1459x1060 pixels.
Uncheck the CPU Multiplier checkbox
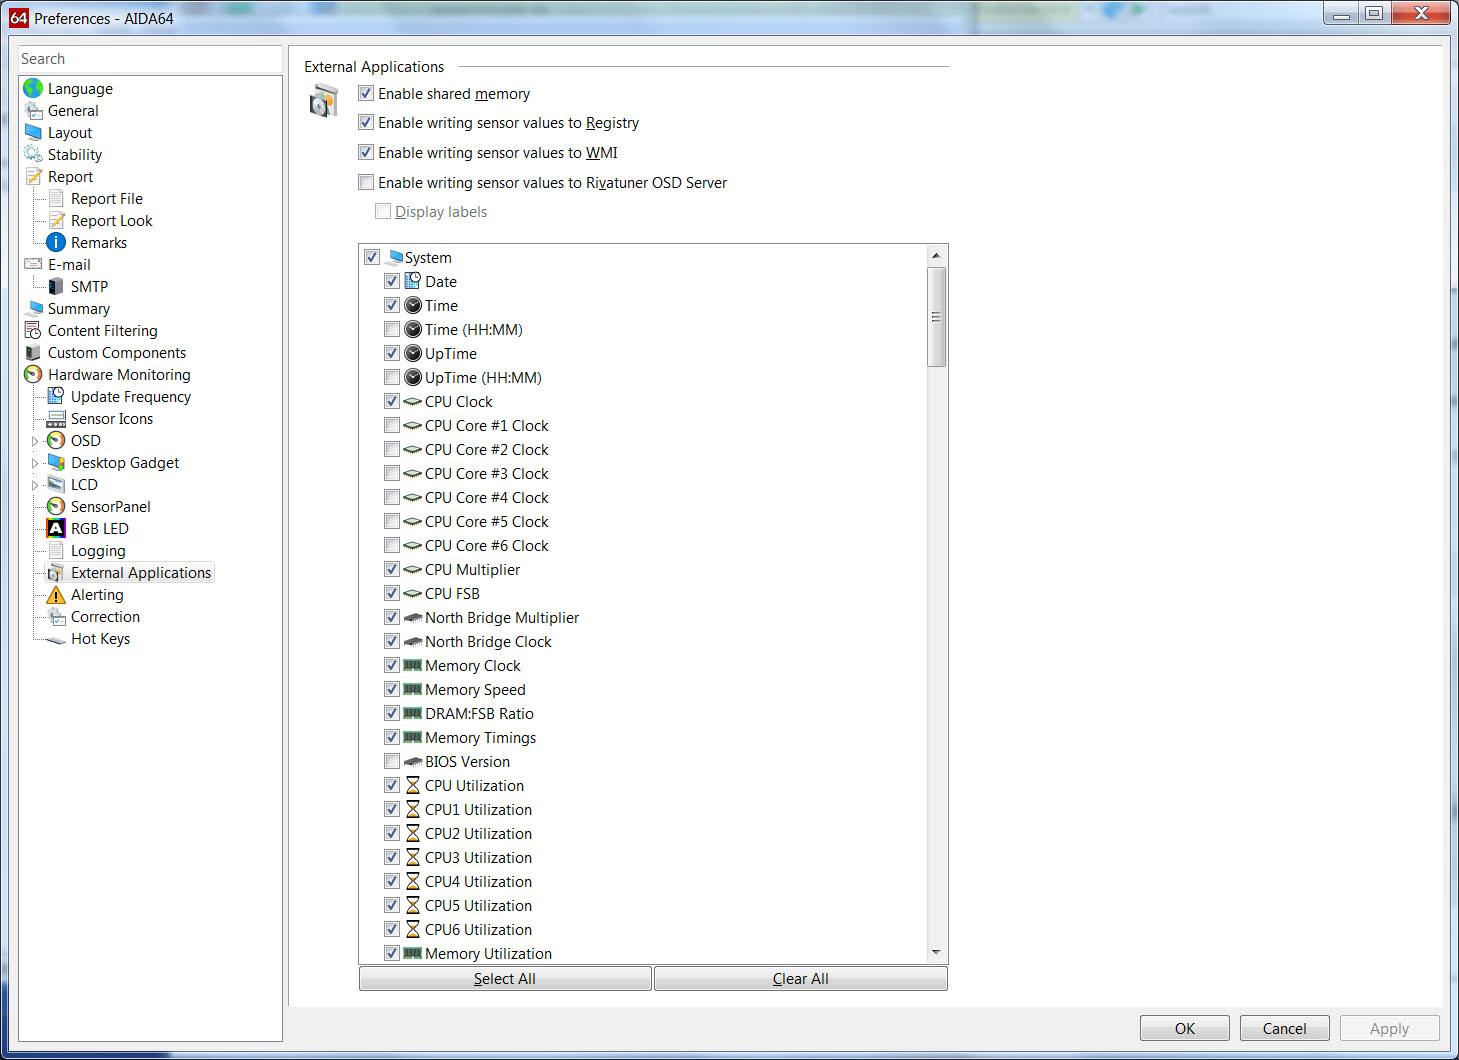pyautogui.click(x=392, y=569)
